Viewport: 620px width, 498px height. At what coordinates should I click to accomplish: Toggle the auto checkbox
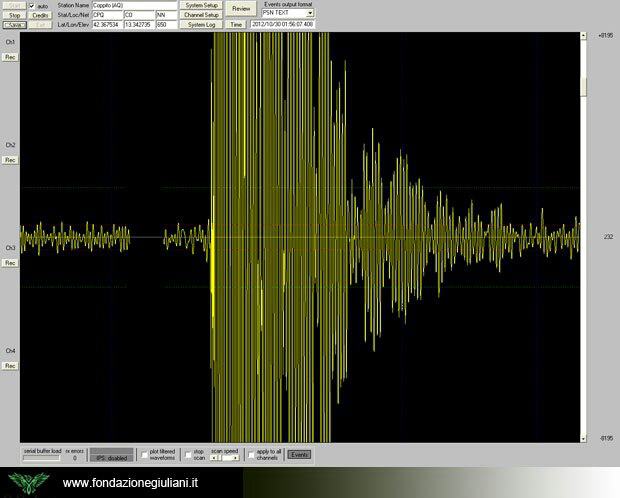coord(32,6)
